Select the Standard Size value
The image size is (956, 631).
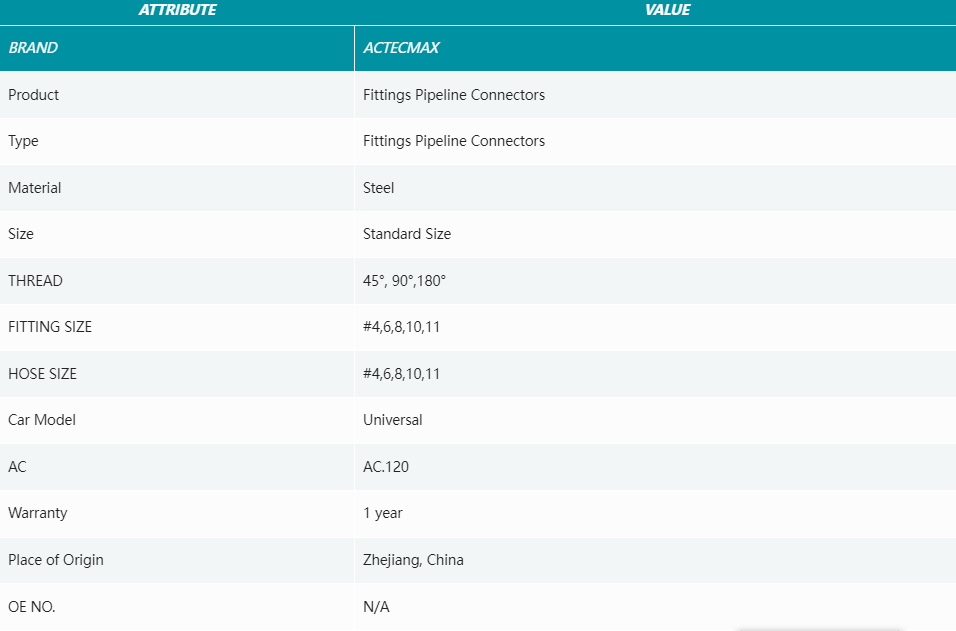[x=407, y=234]
